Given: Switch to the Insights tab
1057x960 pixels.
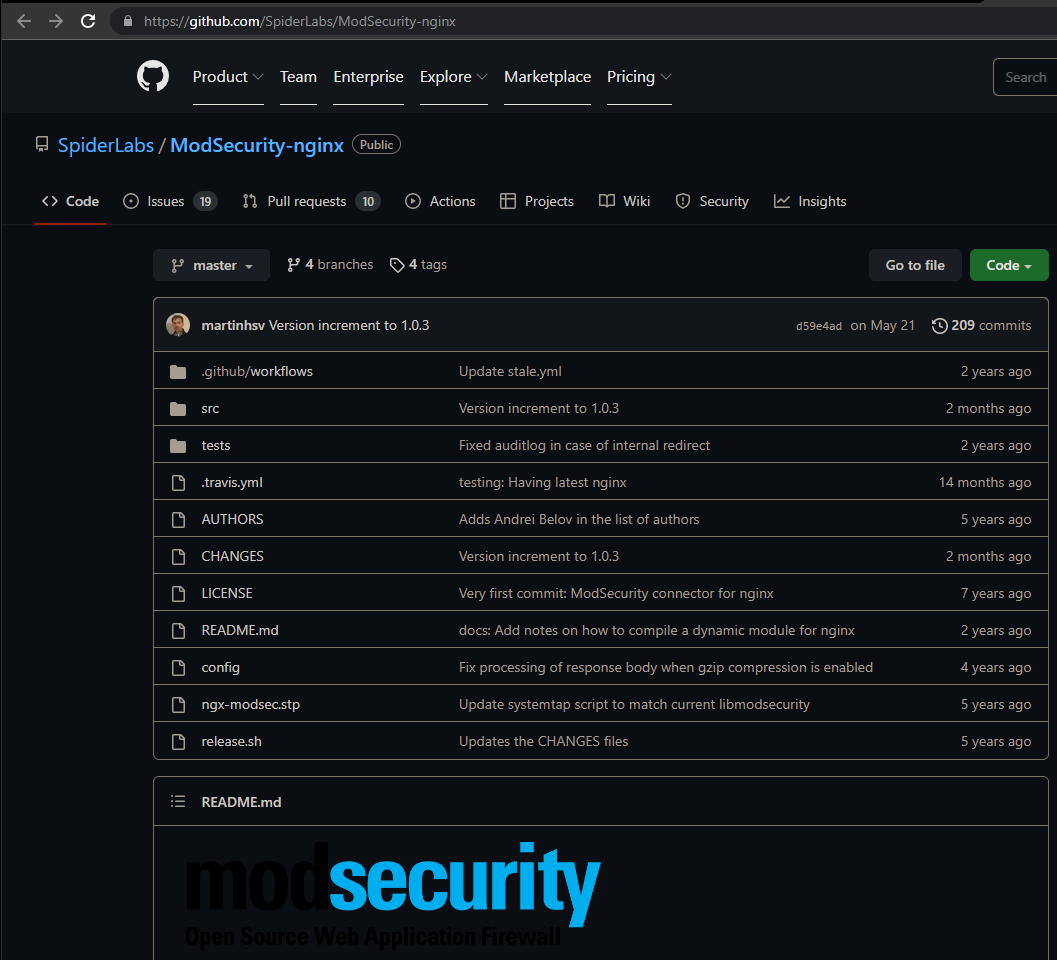Looking at the screenshot, I should 810,201.
